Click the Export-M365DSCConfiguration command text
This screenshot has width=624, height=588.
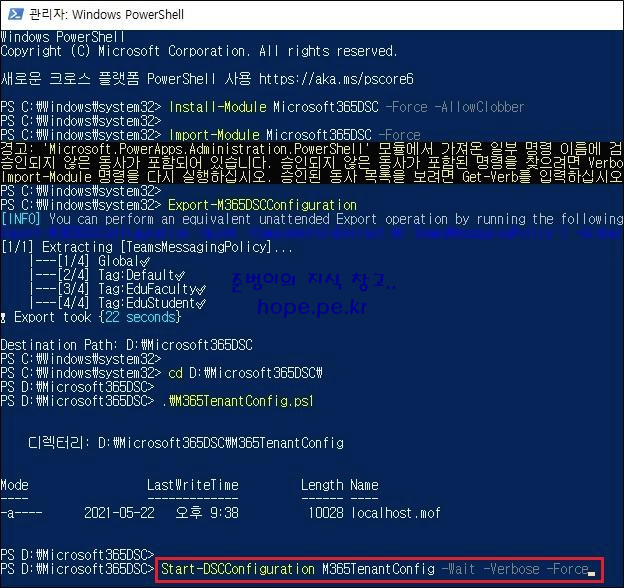tap(263, 205)
